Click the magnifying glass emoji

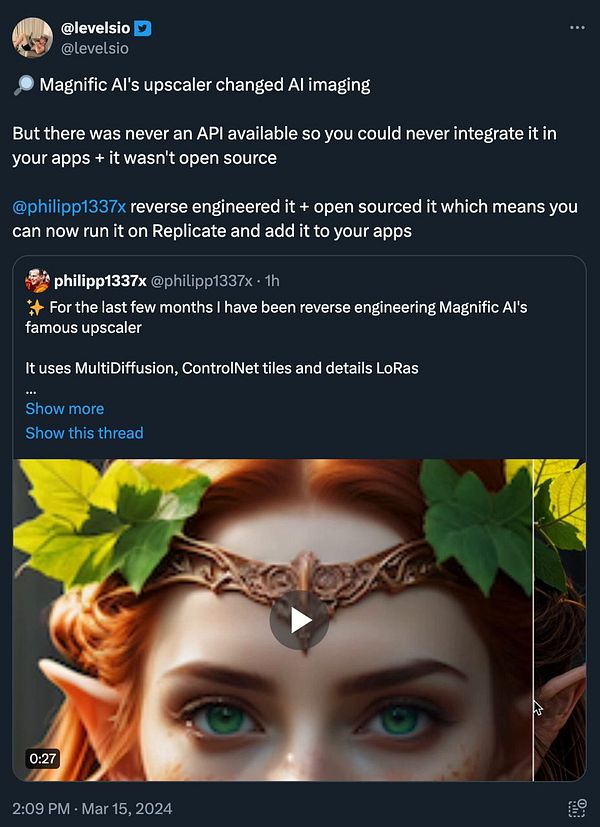(x=23, y=85)
